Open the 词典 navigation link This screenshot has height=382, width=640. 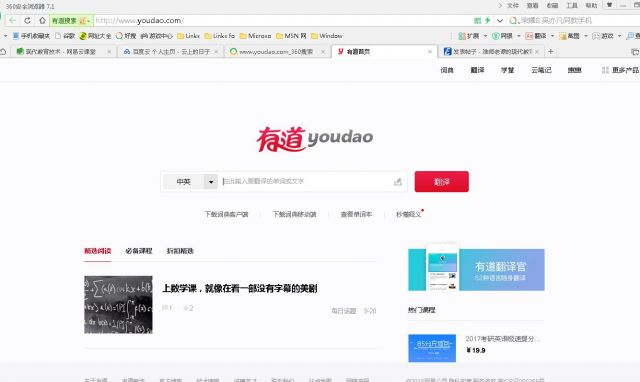447,70
